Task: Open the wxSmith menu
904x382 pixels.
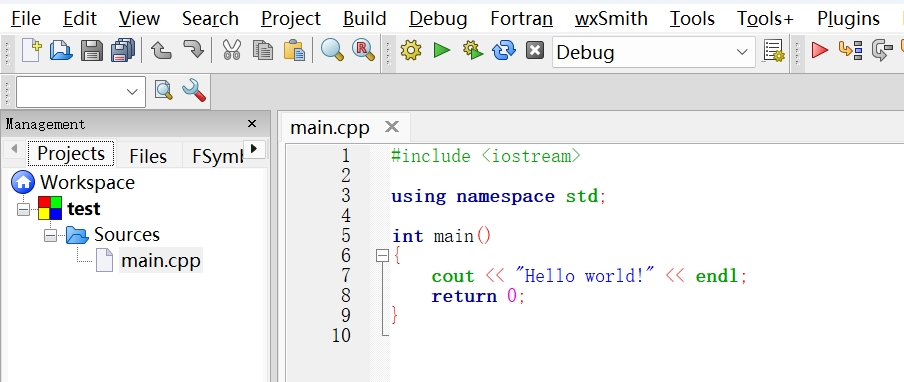Action: (611, 19)
